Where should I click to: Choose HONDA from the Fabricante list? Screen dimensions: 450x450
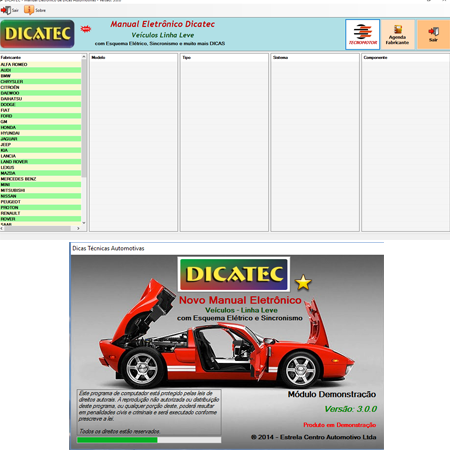coord(40,127)
